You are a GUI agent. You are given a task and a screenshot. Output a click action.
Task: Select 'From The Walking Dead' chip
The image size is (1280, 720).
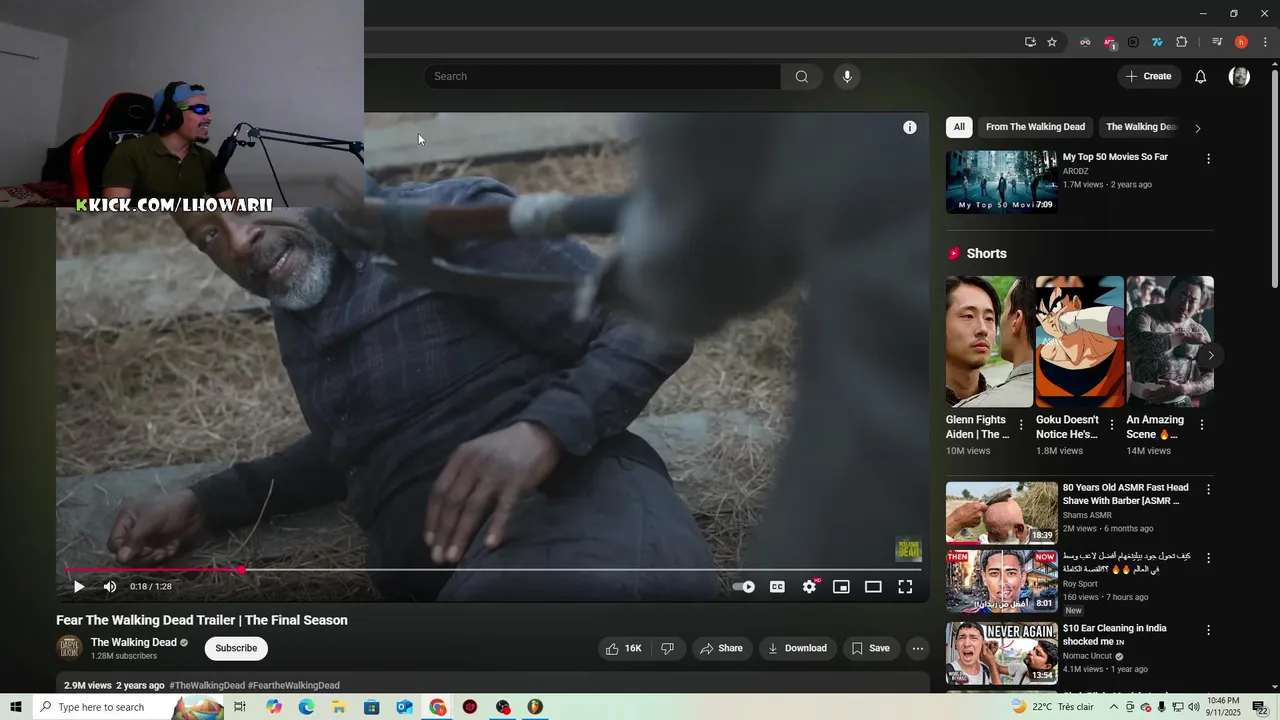1035,127
